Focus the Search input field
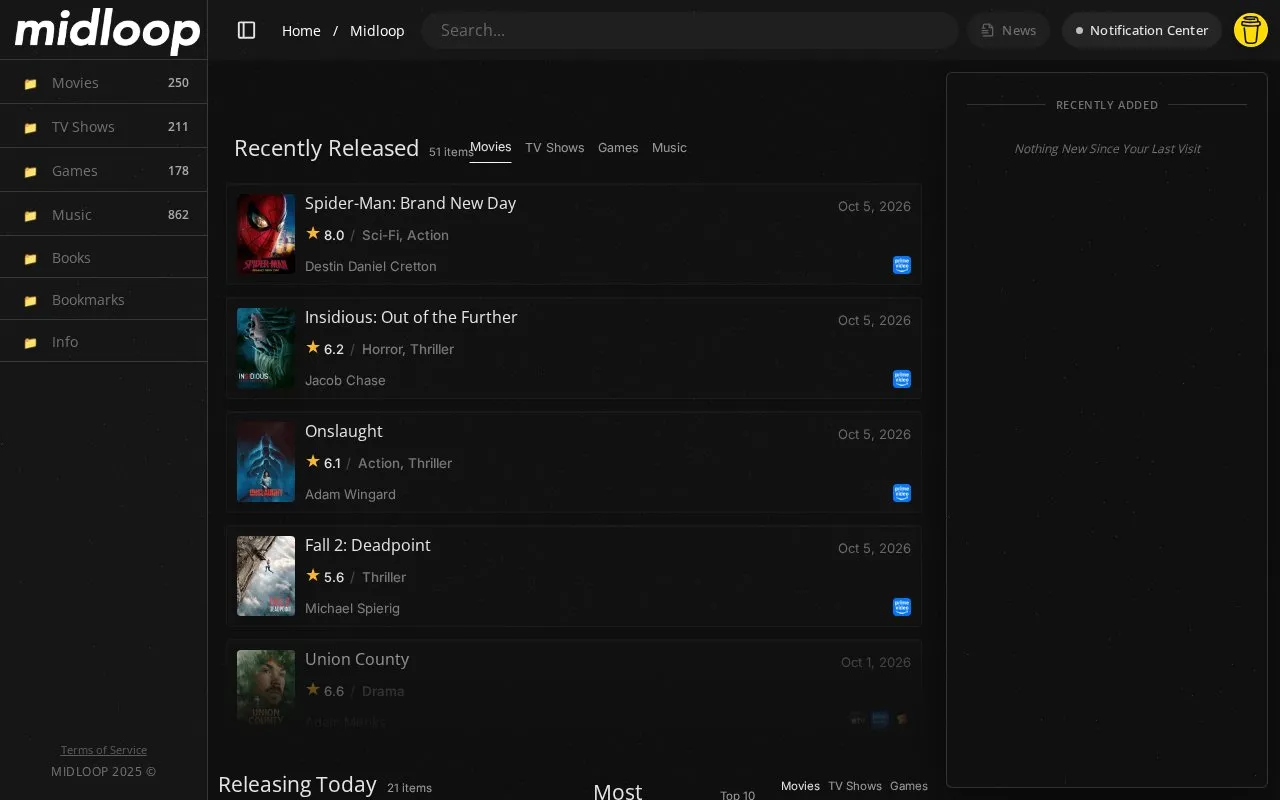1280x800 pixels. (x=690, y=30)
